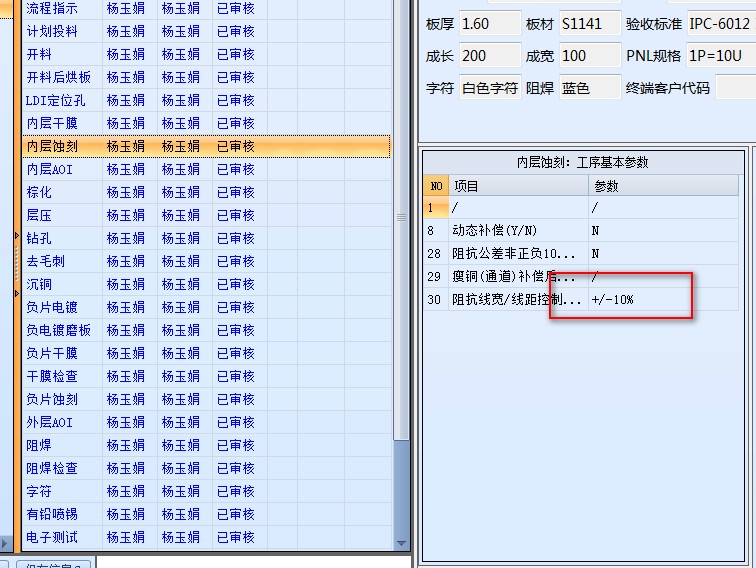Viewport: 756px width, 568px height.
Task: Select the 负电镀磨板 process row
Action: click(x=206, y=330)
